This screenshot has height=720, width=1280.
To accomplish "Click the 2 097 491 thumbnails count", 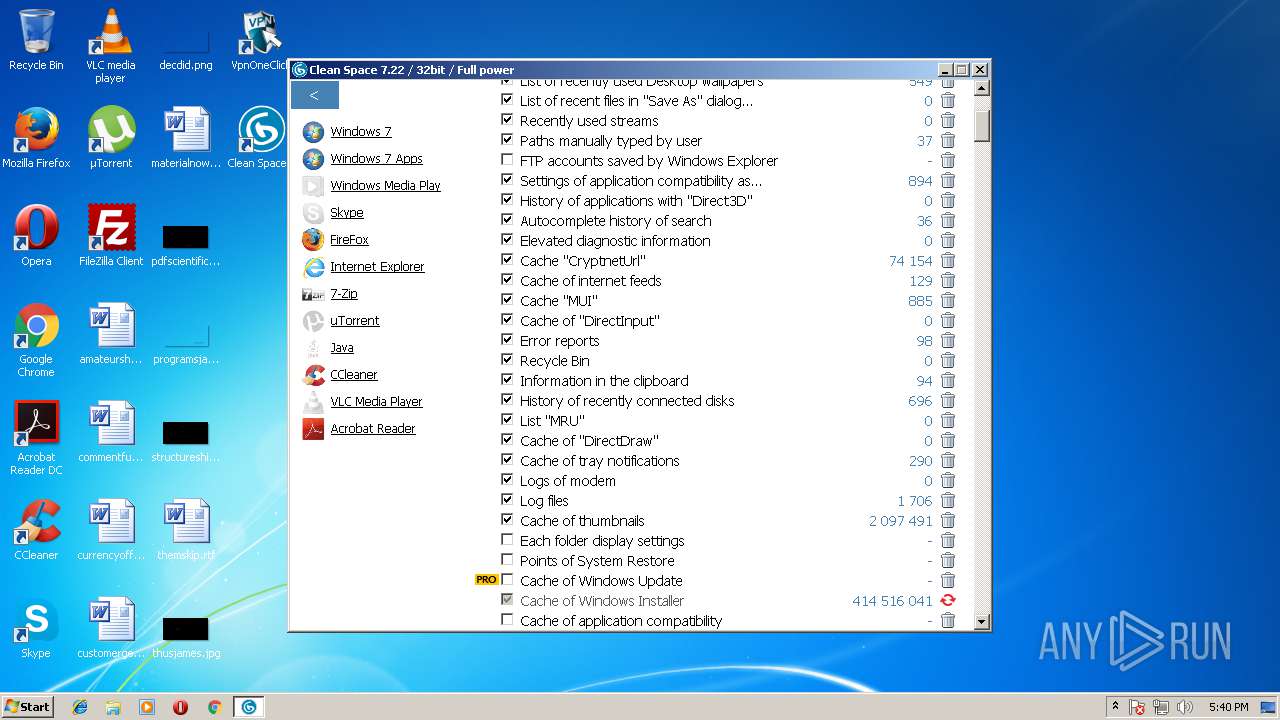I will (901, 521).
